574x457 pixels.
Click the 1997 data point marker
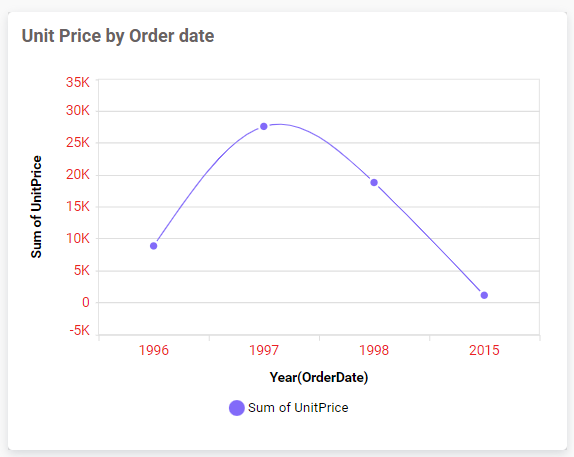tap(264, 126)
